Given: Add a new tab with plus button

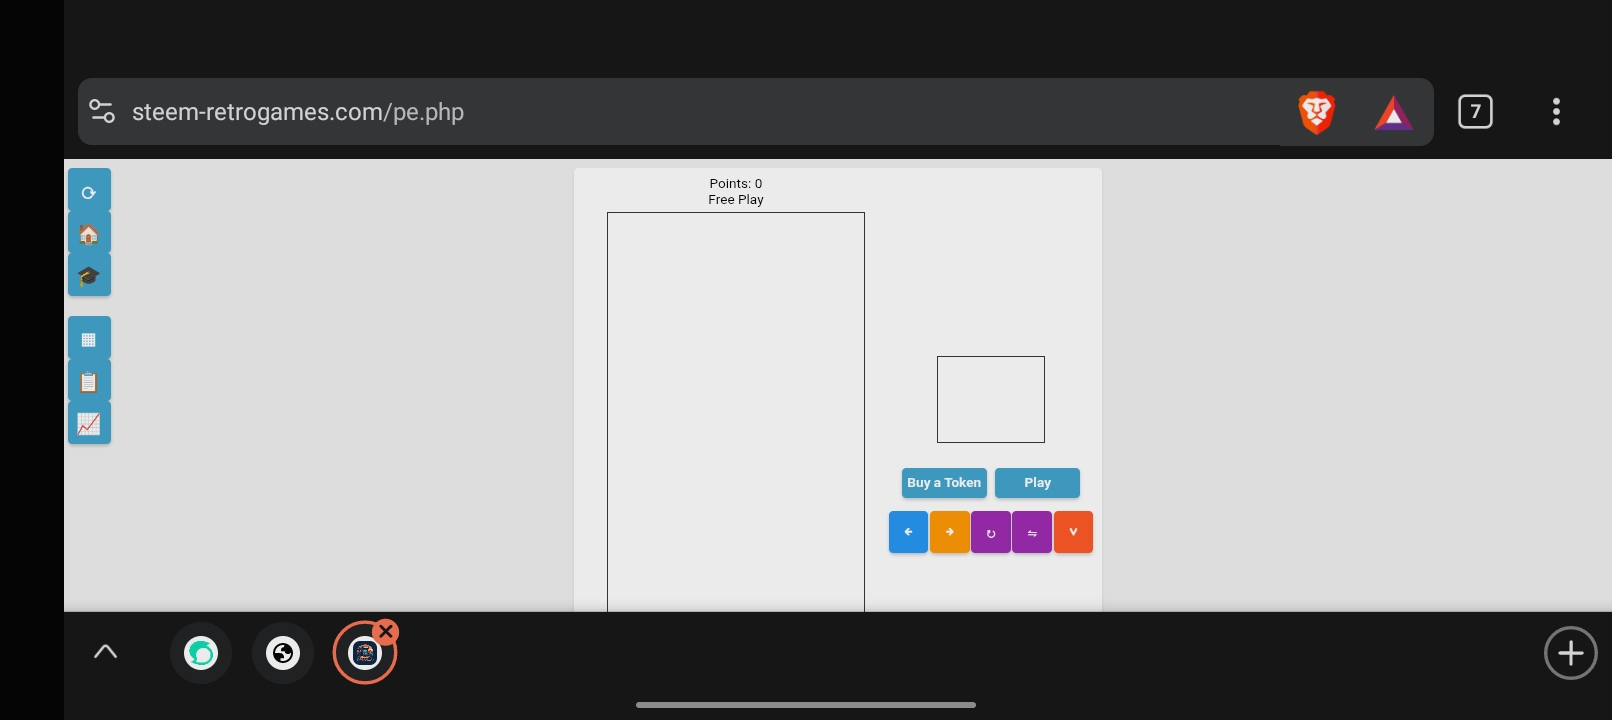Looking at the screenshot, I should point(1570,653).
